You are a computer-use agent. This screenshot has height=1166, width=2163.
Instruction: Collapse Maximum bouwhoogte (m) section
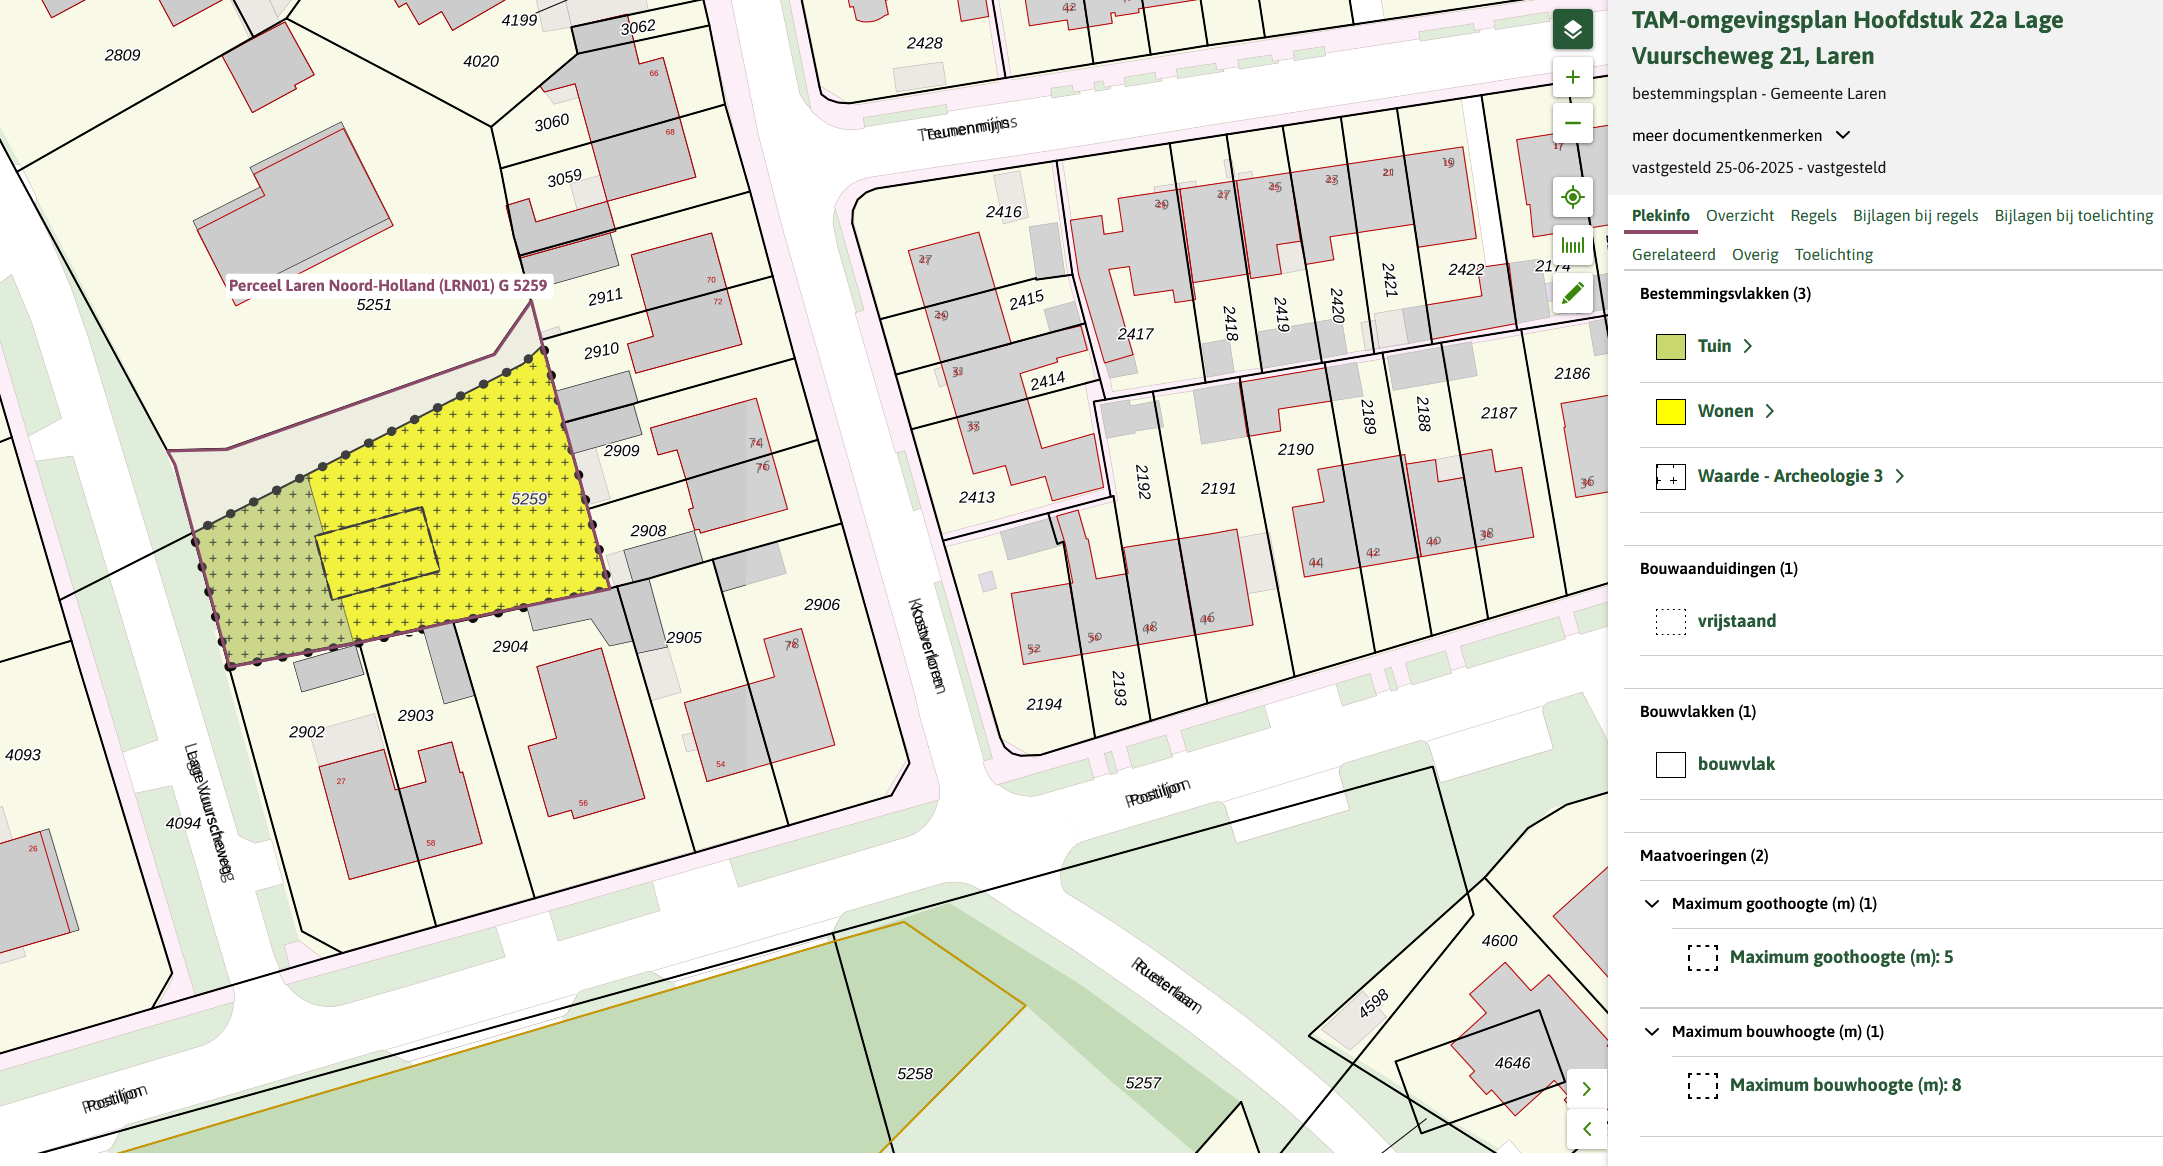1652,1032
